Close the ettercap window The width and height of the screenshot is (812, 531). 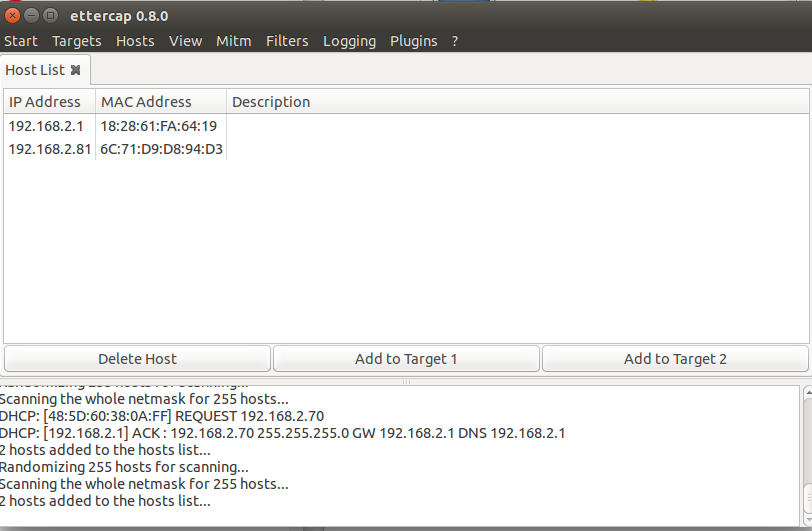12,16
